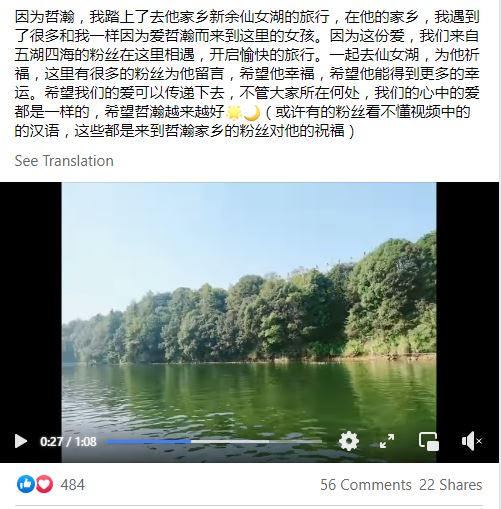Click the red Love reaction icon
The width and height of the screenshot is (501, 509).
[x=44, y=484]
